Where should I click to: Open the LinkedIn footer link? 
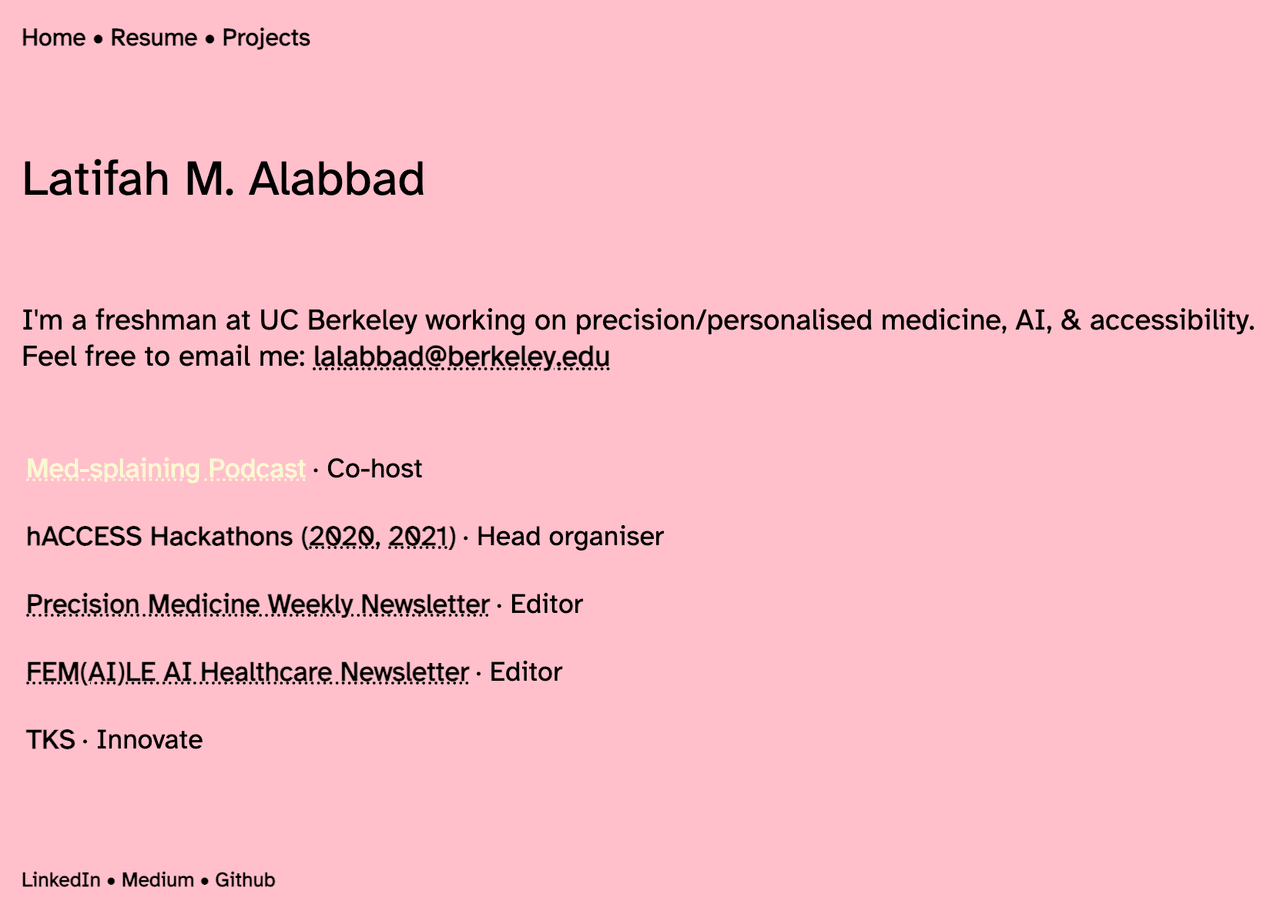(61, 880)
